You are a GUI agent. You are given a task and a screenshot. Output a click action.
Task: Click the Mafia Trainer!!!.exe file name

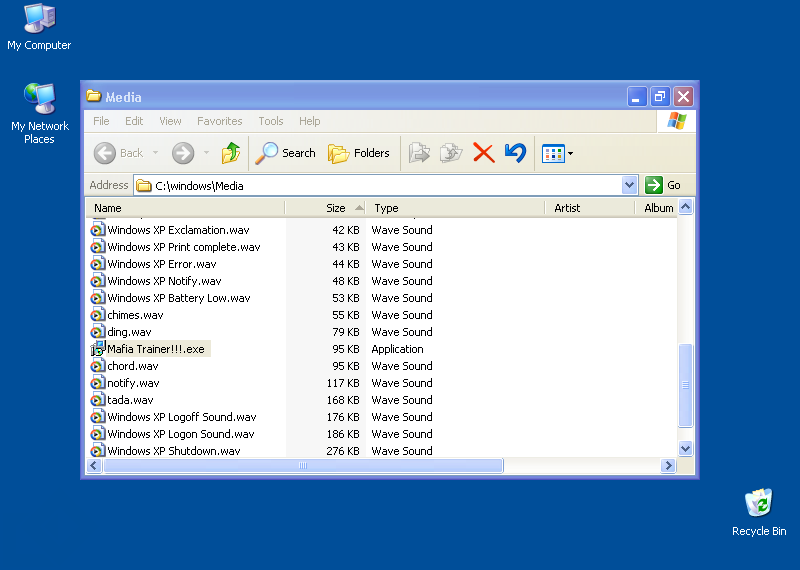click(x=156, y=349)
